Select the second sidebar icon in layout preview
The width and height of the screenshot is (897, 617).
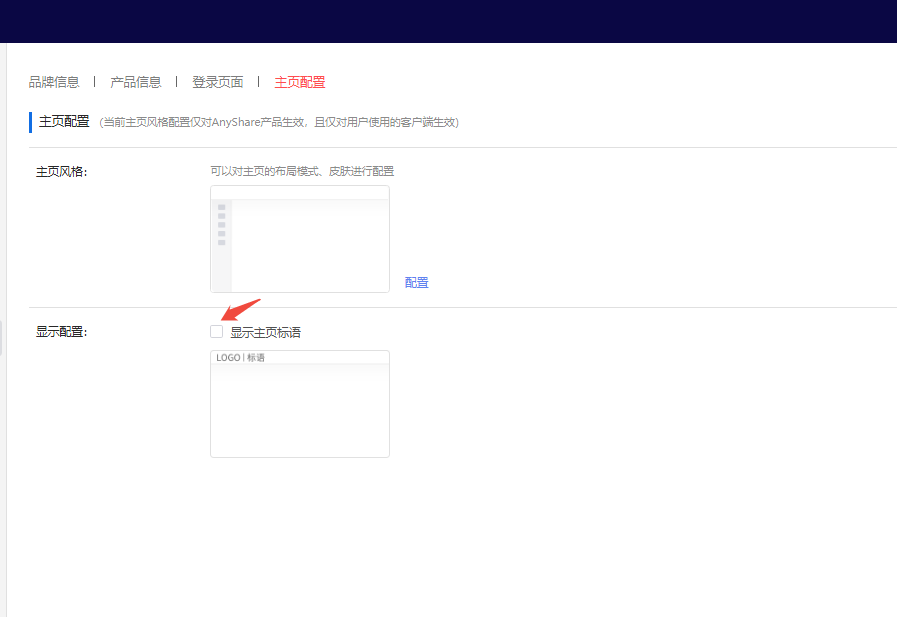point(222,216)
